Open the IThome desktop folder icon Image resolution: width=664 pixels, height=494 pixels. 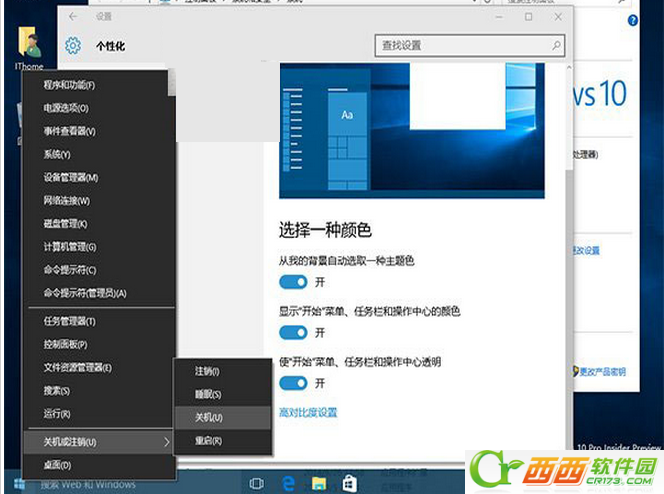(29, 48)
